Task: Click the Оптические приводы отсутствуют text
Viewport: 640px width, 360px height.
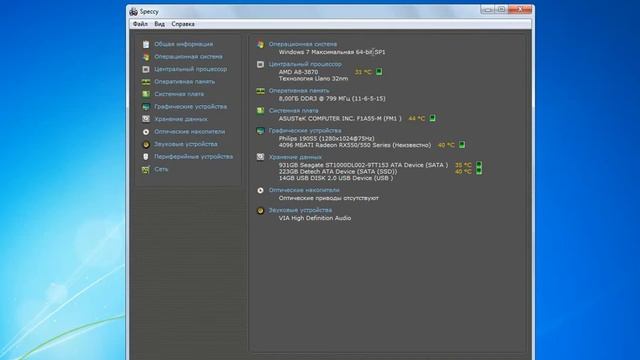Action: 329,198
